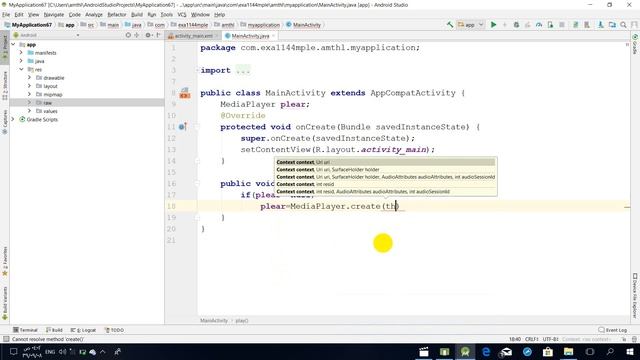Open the Build Variants side tab

point(4,303)
